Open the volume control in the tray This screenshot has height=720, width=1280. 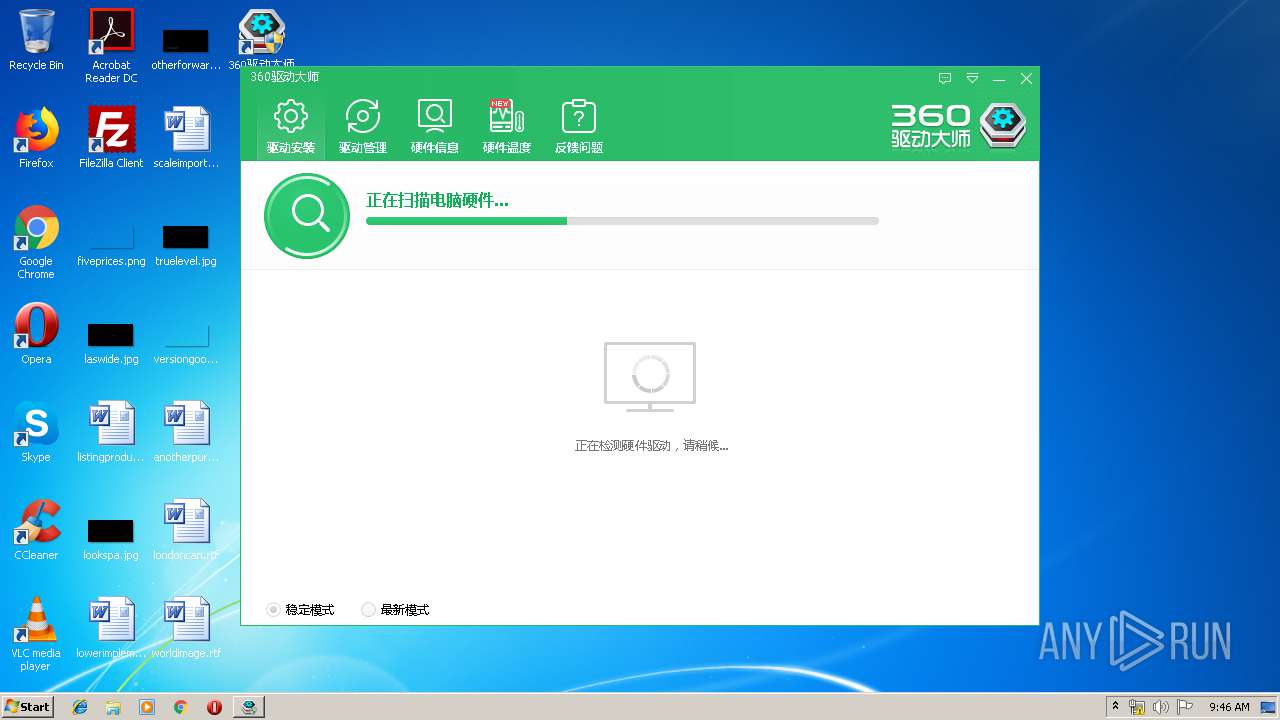[x=1161, y=707]
